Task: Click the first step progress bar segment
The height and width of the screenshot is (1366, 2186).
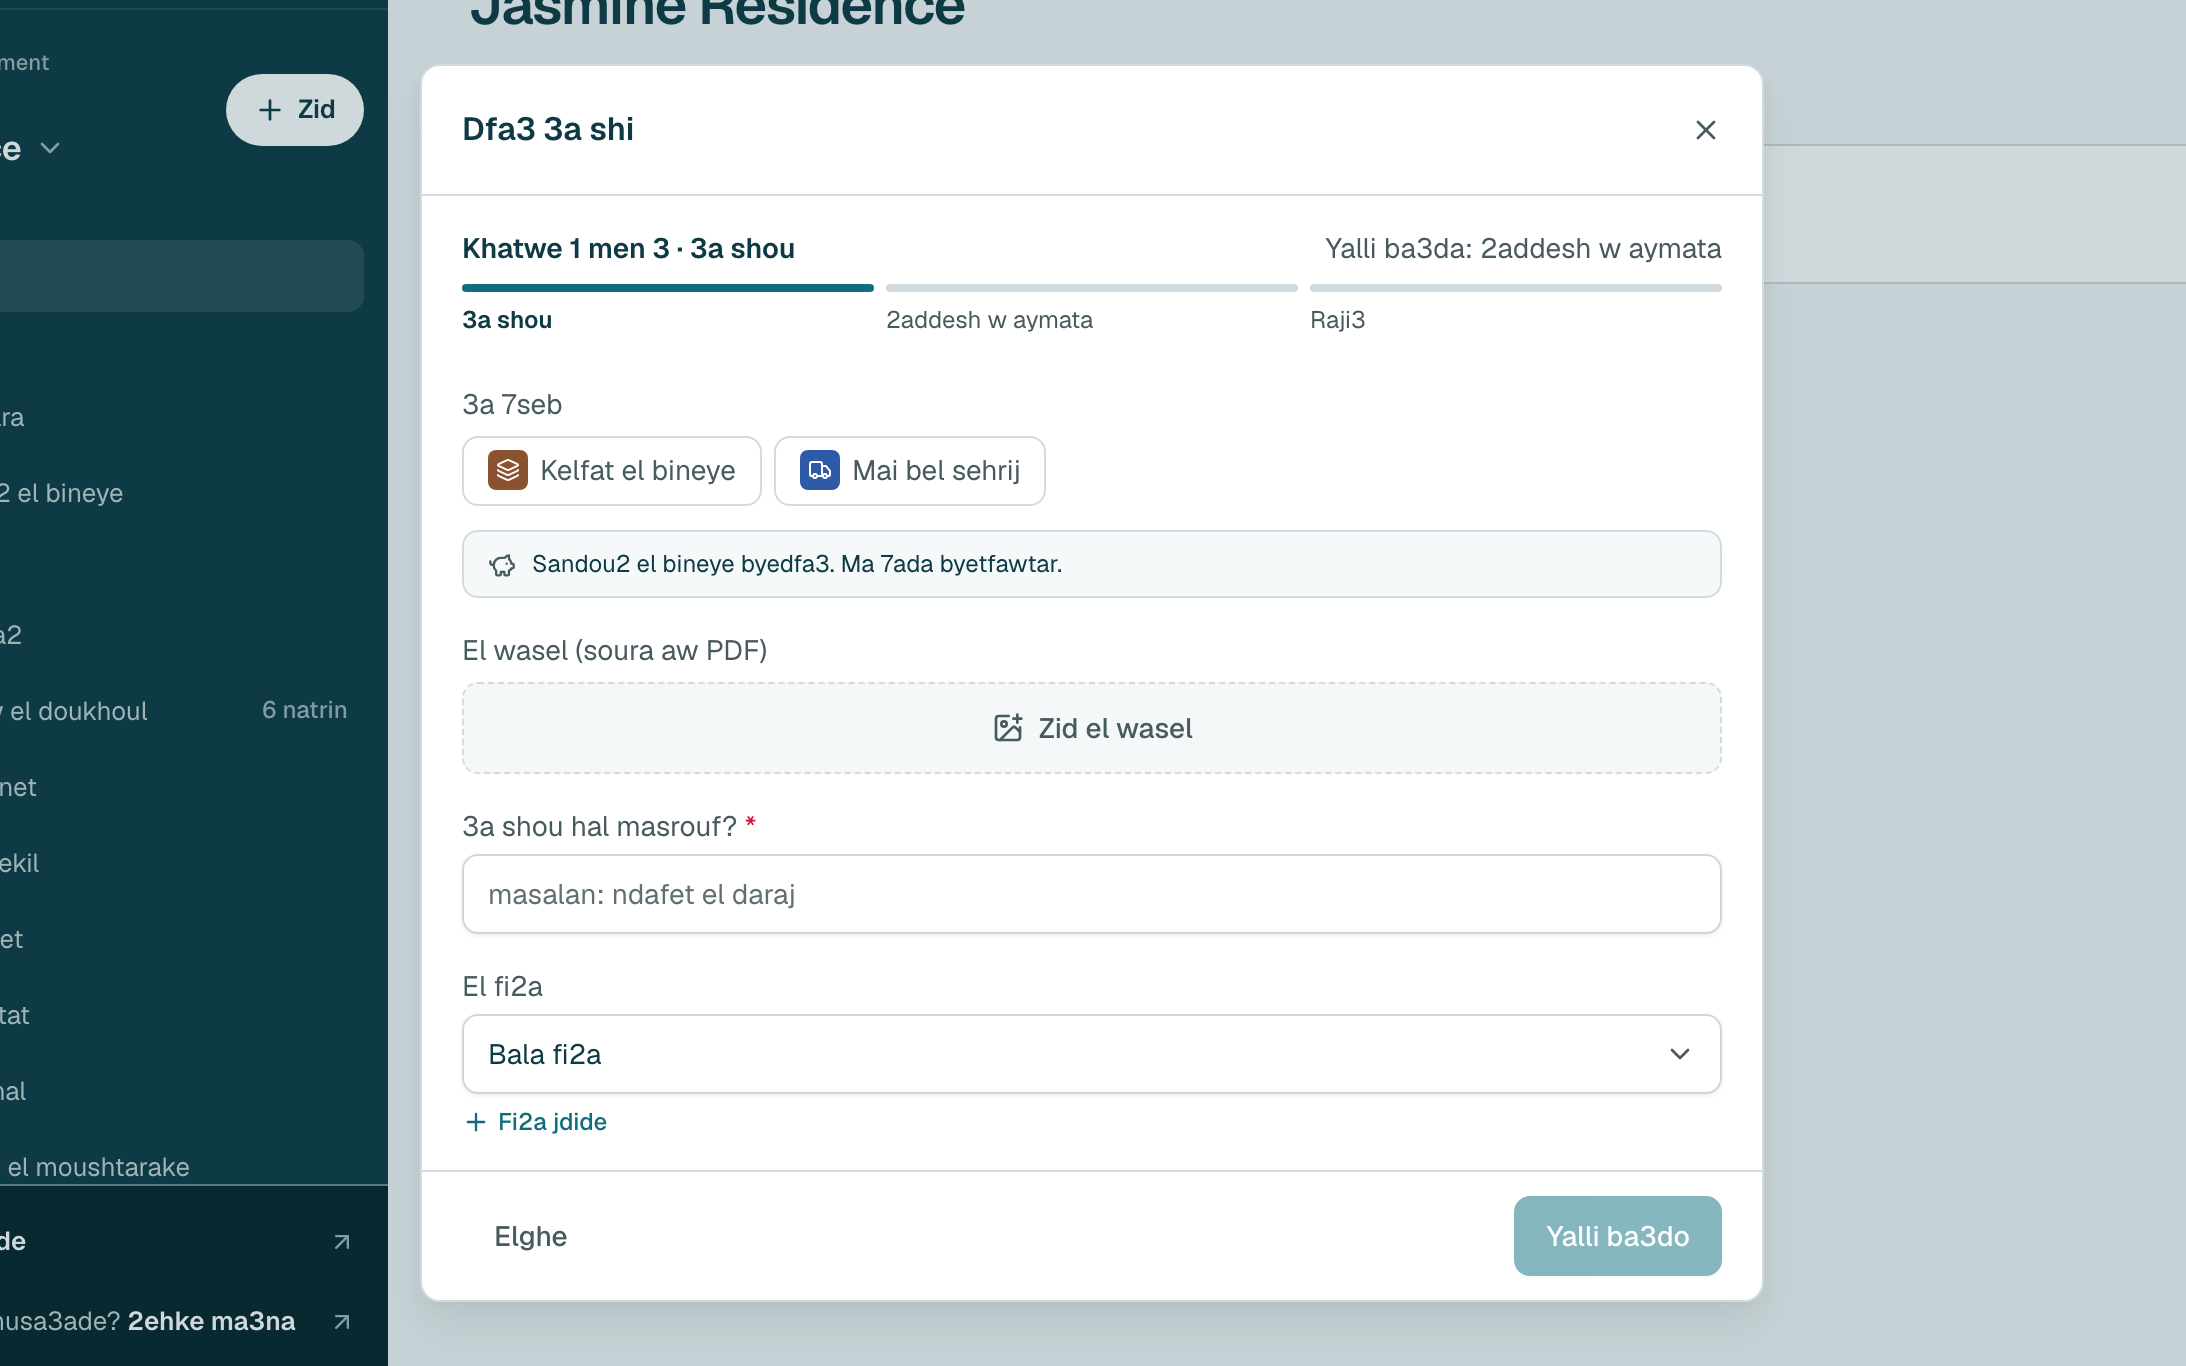Action: pyautogui.click(x=668, y=288)
